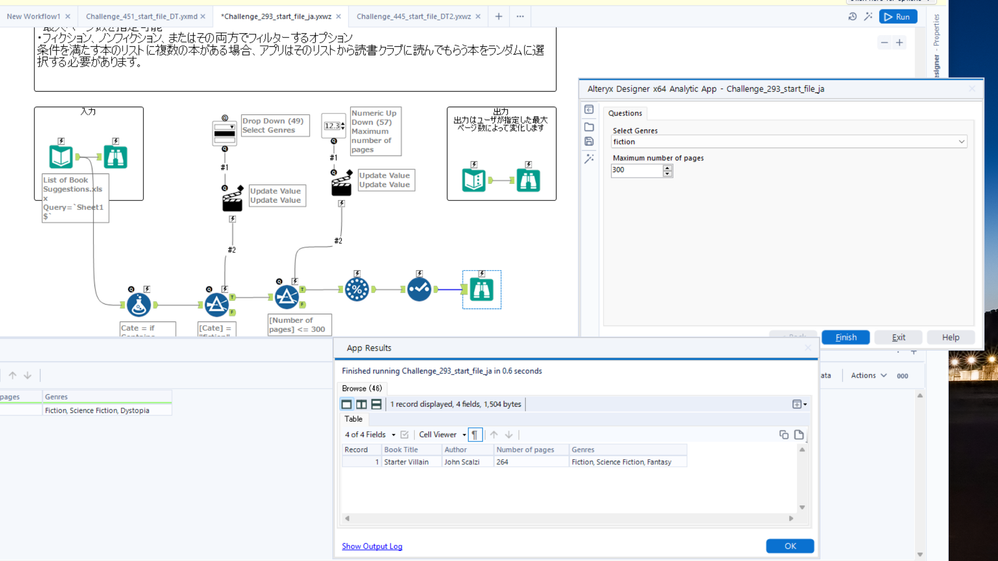998x561 pixels.
Task: Click the magic wand icon near Run
Action: click(x=868, y=17)
